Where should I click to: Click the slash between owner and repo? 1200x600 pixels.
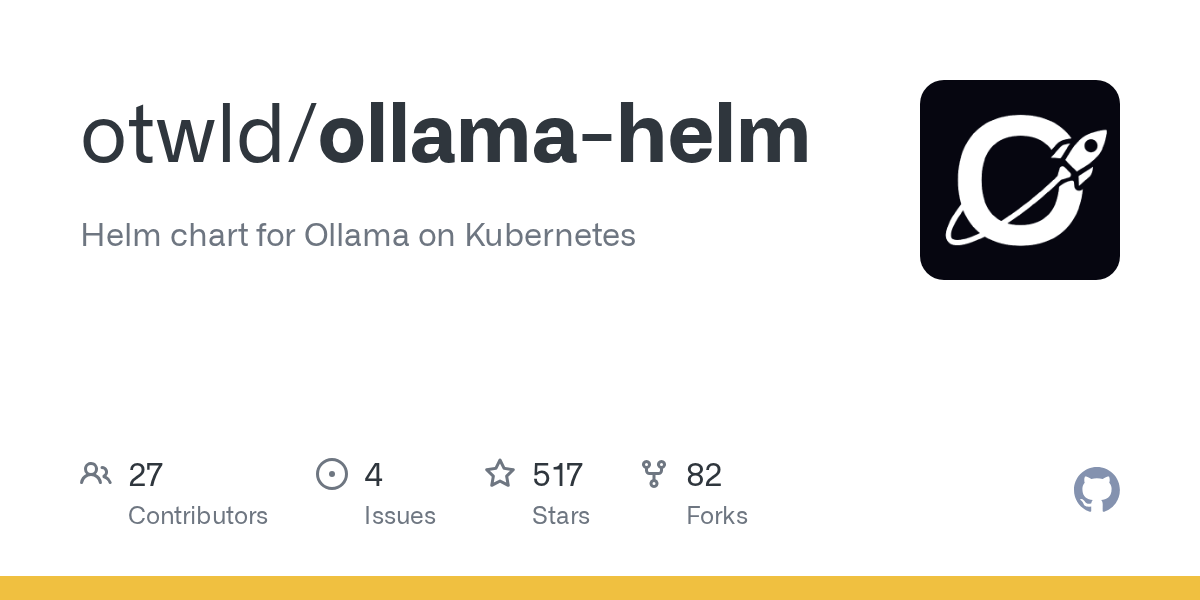pyautogui.click(x=301, y=137)
